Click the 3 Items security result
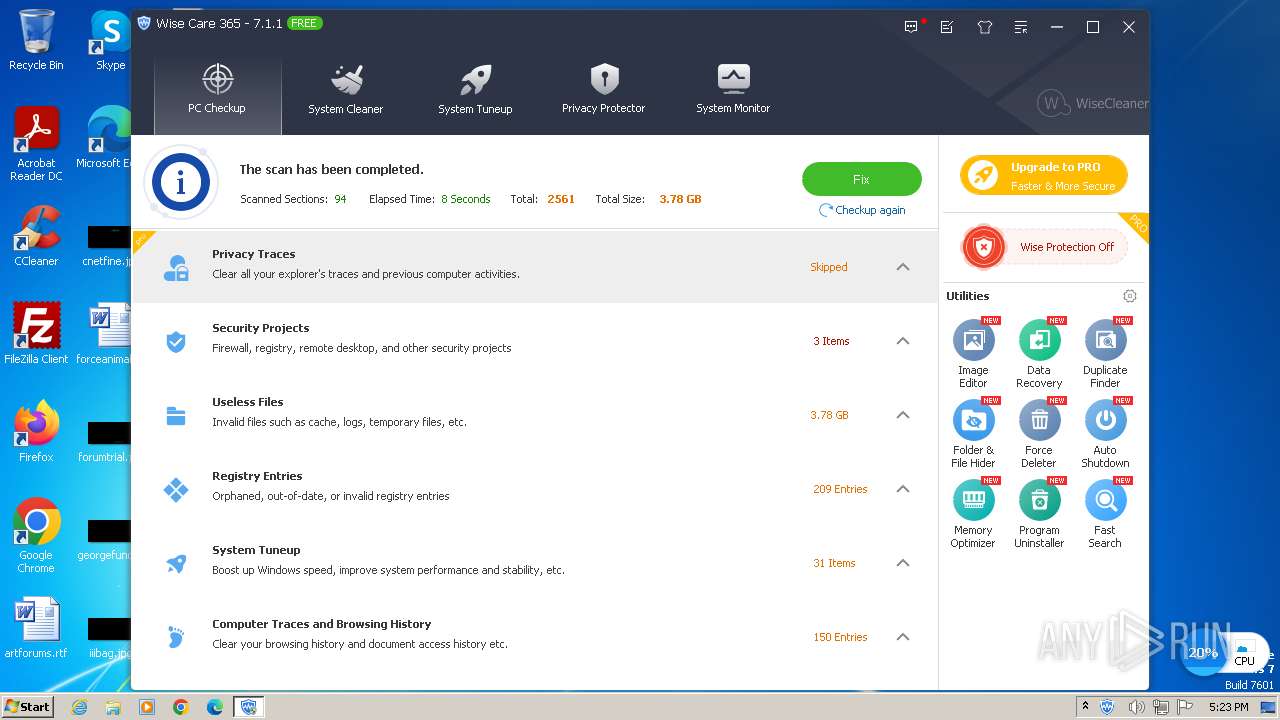The height and width of the screenshot is (720, 1280). (831, 341)
